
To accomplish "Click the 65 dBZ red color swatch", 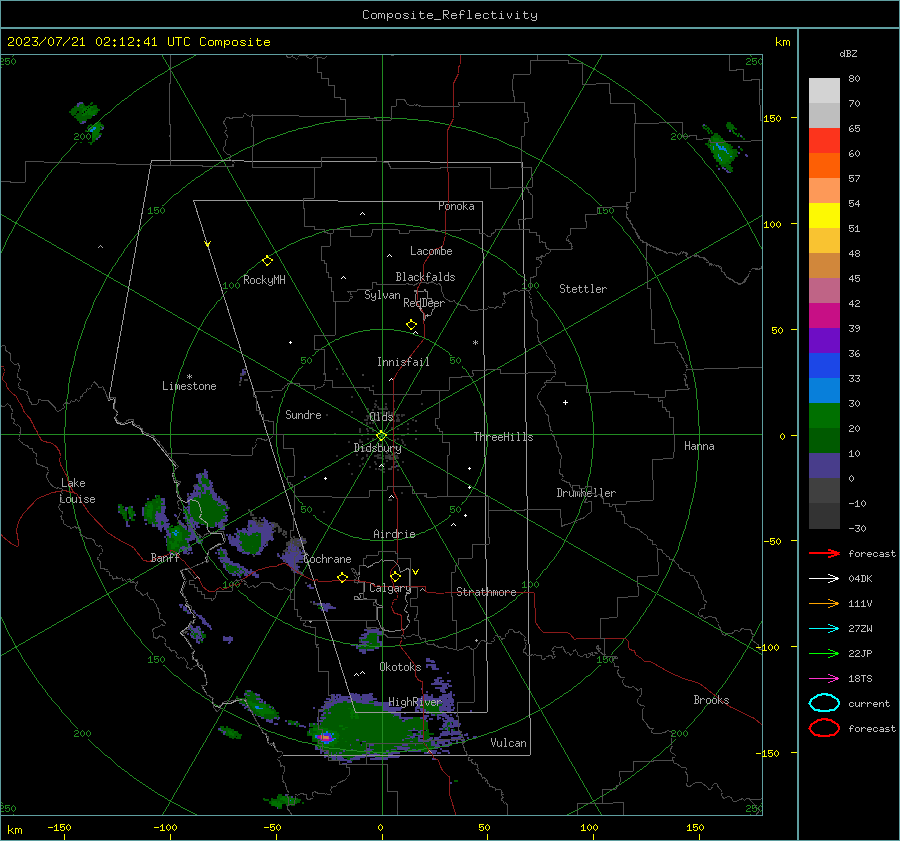I will coord(824,140).
